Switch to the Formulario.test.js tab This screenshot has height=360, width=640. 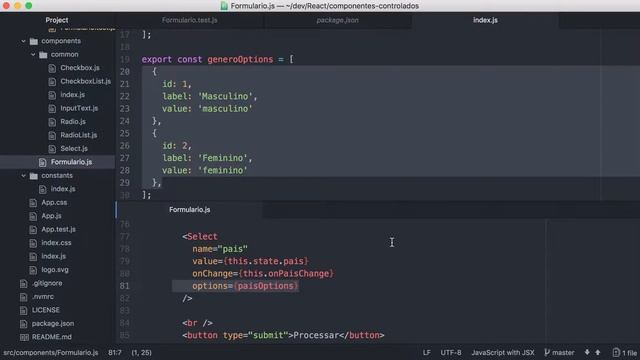(189, 20)
